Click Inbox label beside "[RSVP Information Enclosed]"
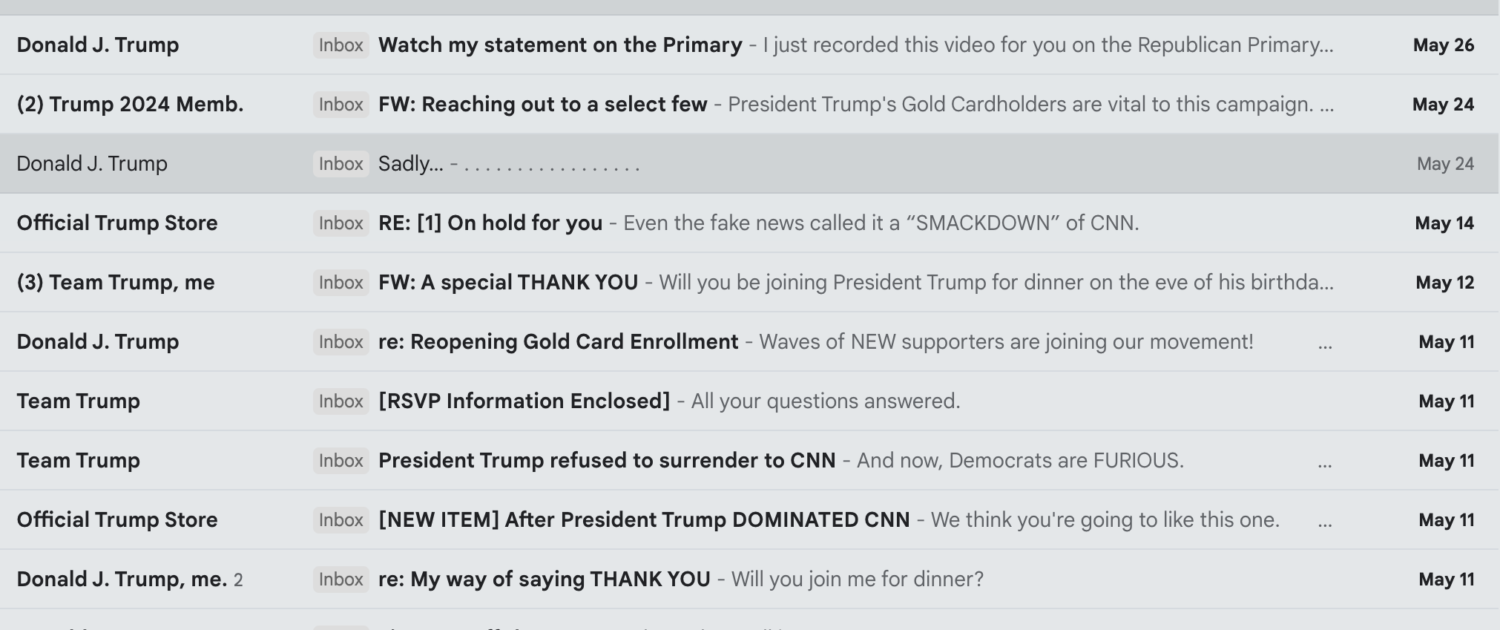 (x=341, y=401)
